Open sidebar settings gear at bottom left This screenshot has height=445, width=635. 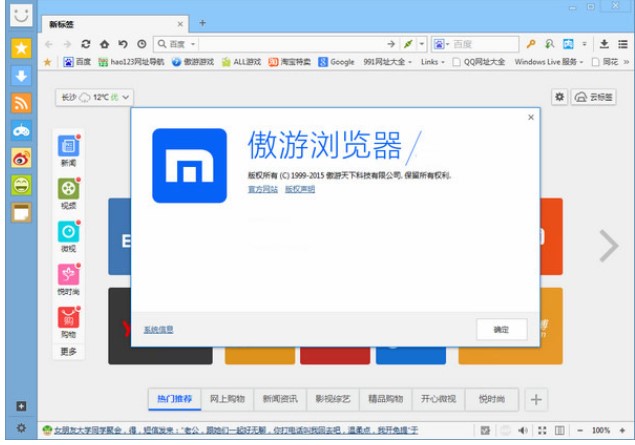(x=21, y=428)
